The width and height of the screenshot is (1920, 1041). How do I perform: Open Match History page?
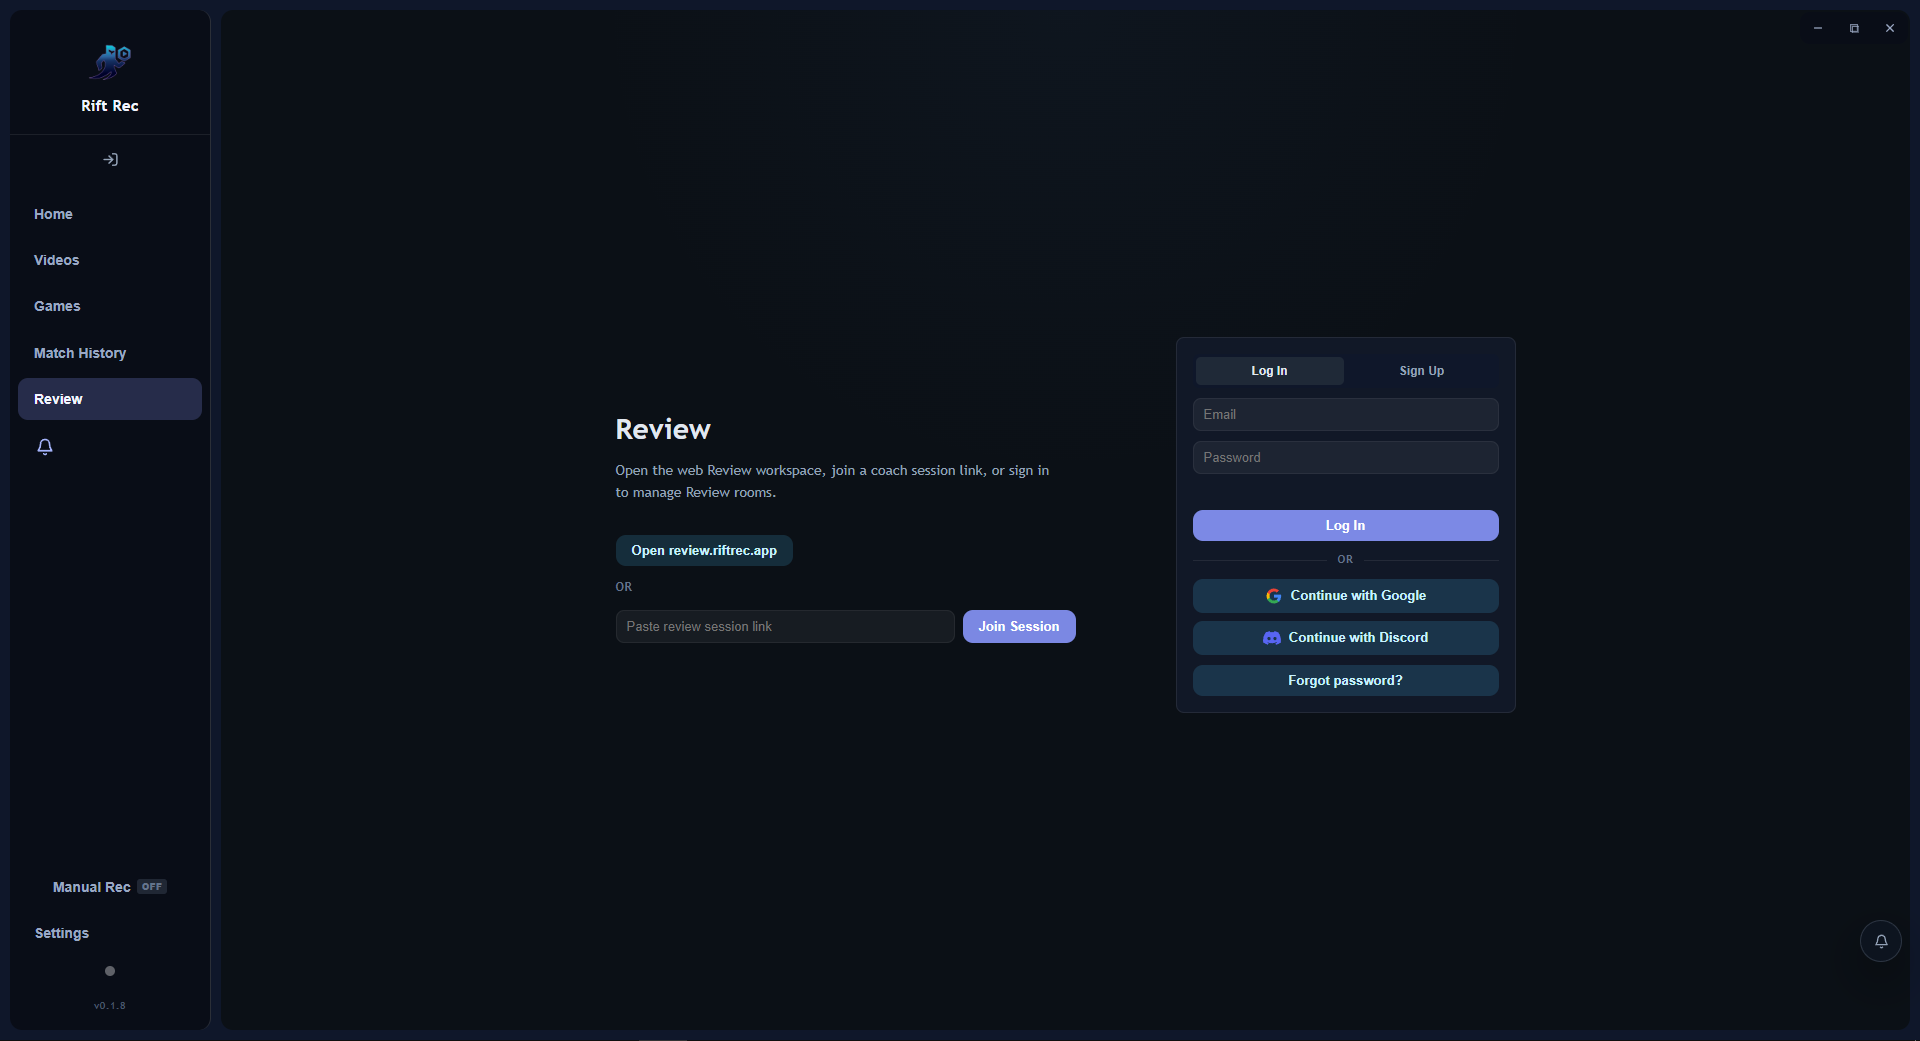(x=110, y=353)
